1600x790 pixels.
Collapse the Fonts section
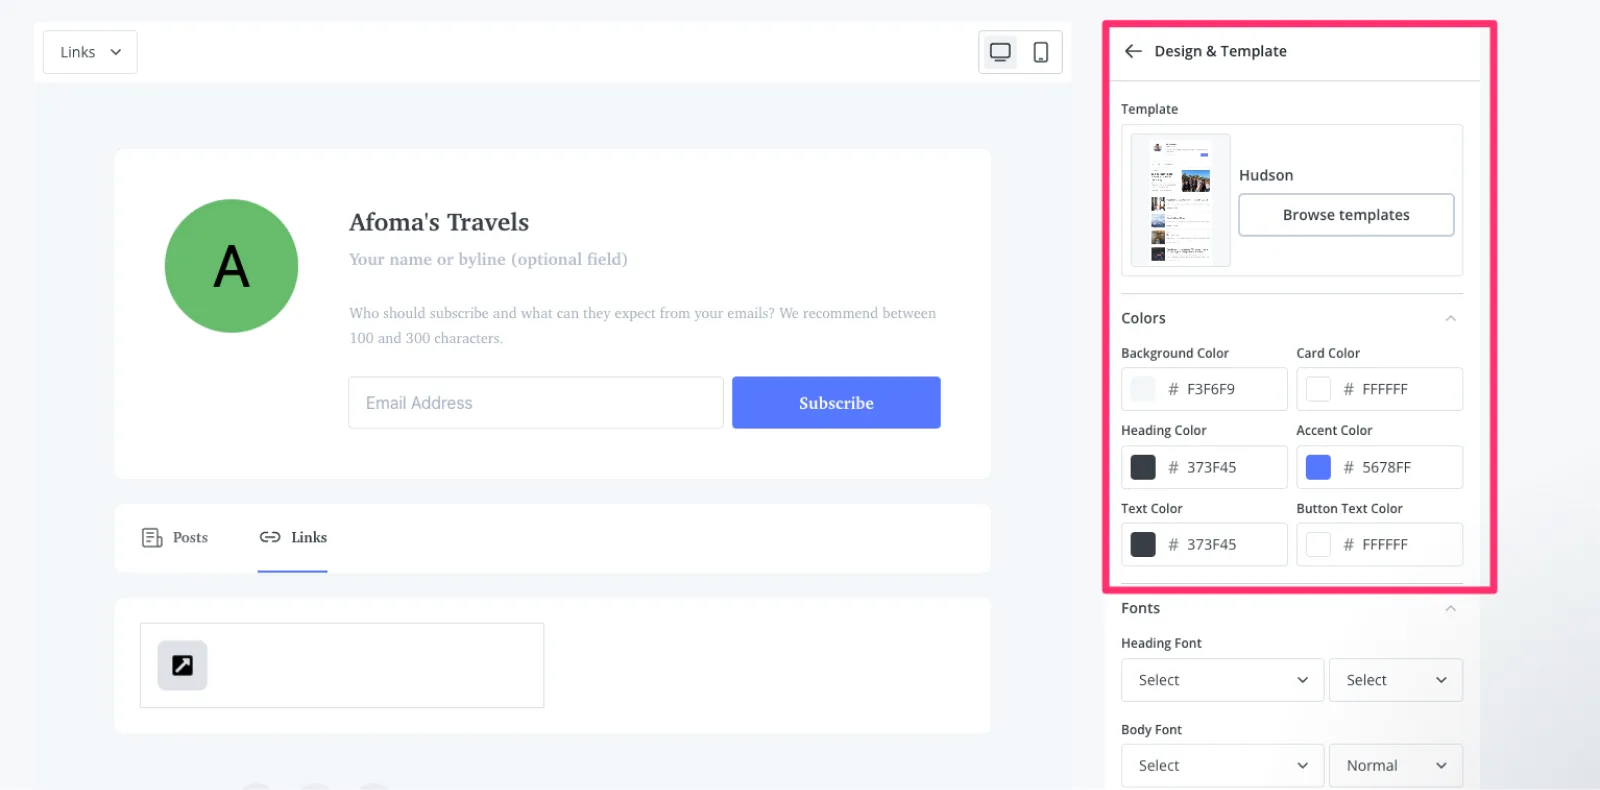1450,608
